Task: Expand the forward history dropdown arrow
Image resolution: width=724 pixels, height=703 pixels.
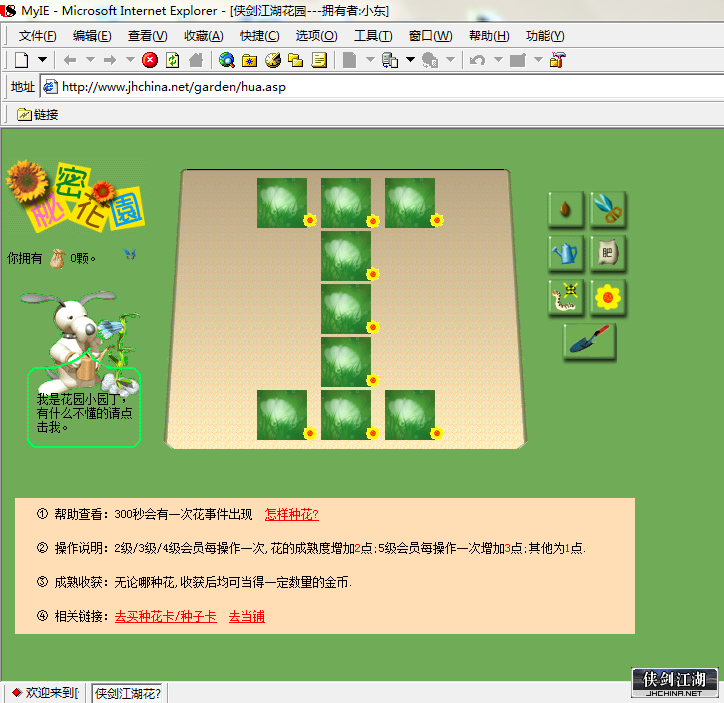Action: pos(130,60)
